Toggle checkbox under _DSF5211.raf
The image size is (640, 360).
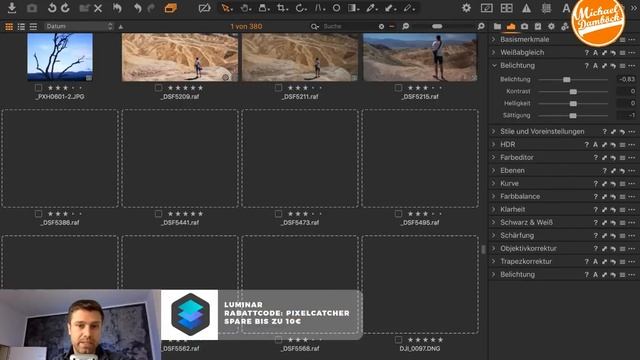(278, 88)
